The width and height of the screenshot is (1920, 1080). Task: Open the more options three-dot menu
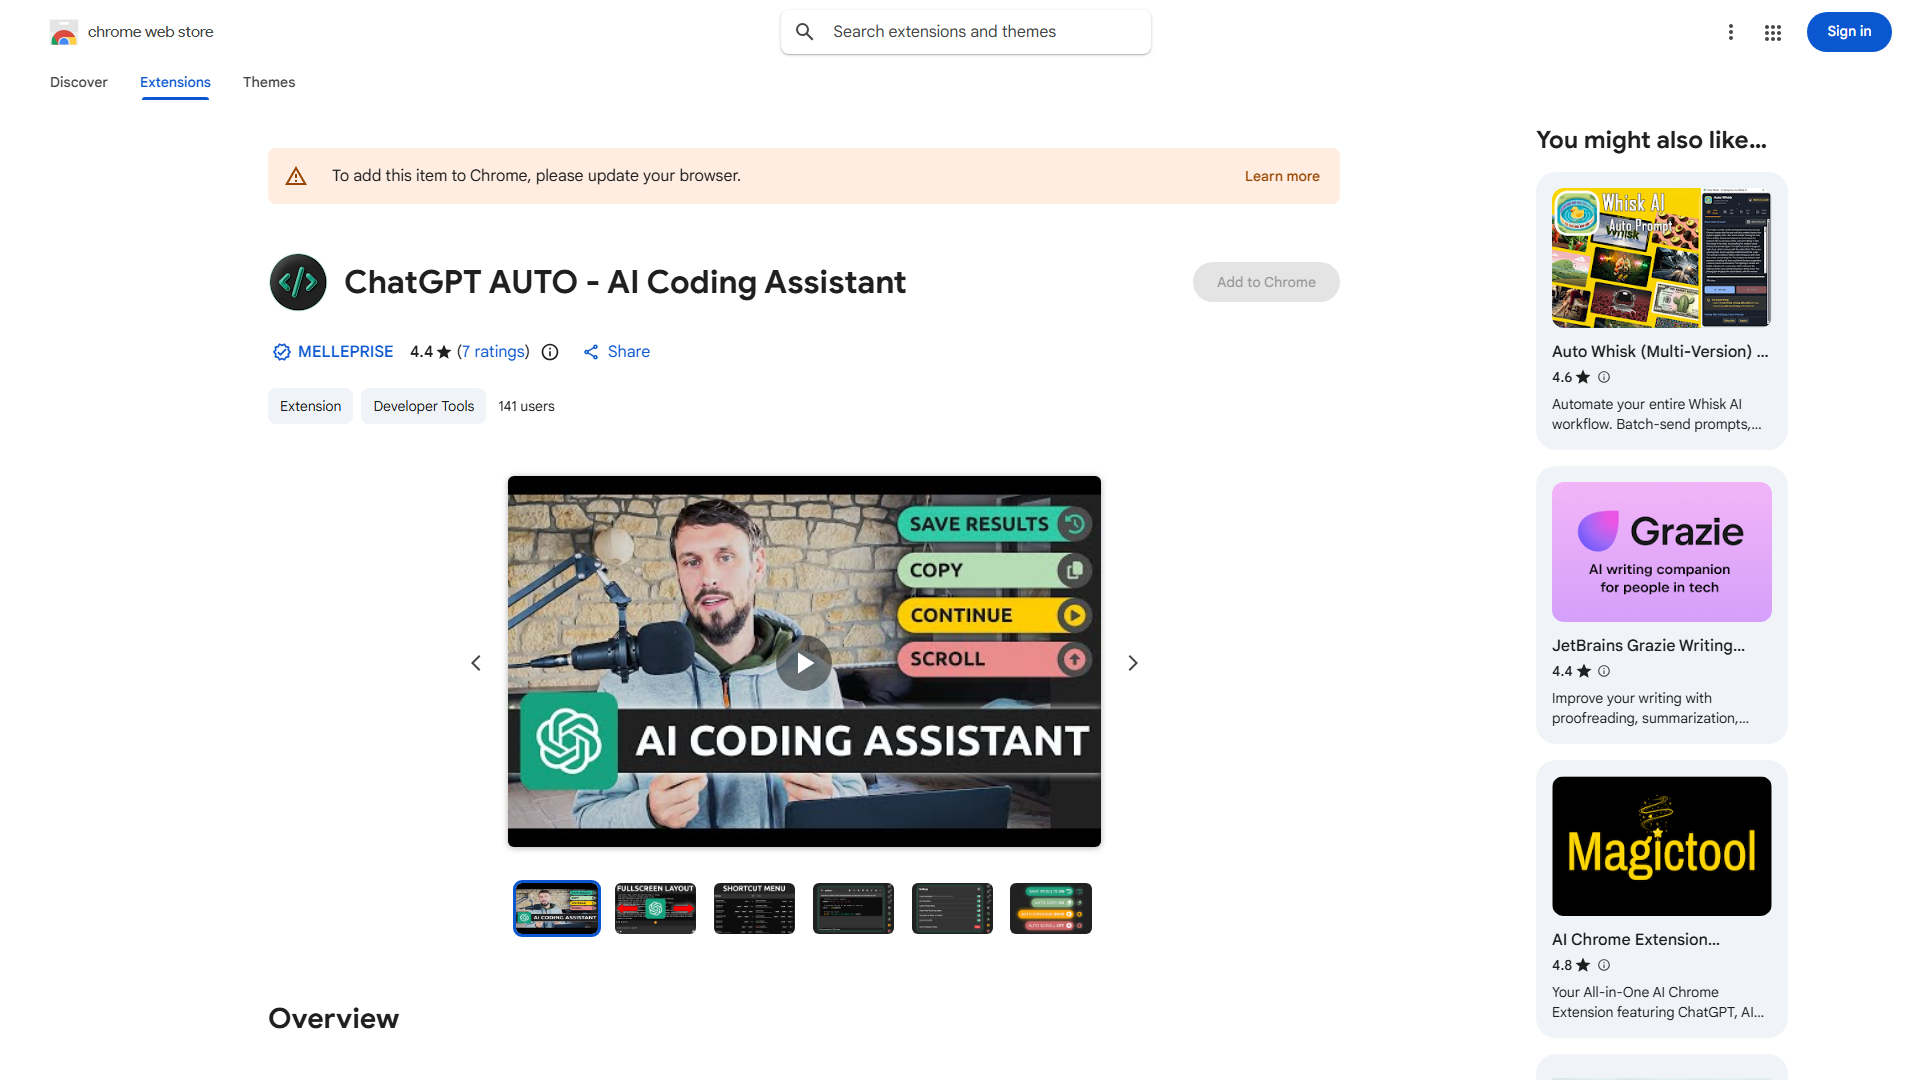(x=1731, y=32)
